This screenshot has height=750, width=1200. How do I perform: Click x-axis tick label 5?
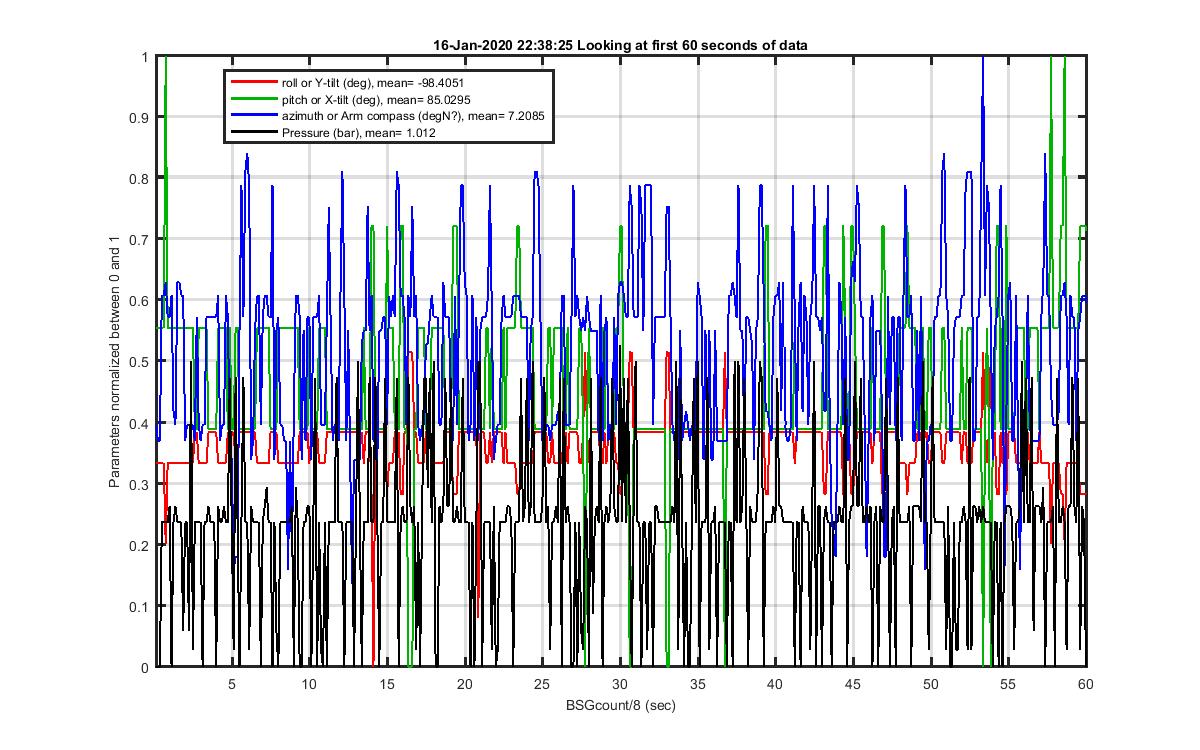[232, 683]
